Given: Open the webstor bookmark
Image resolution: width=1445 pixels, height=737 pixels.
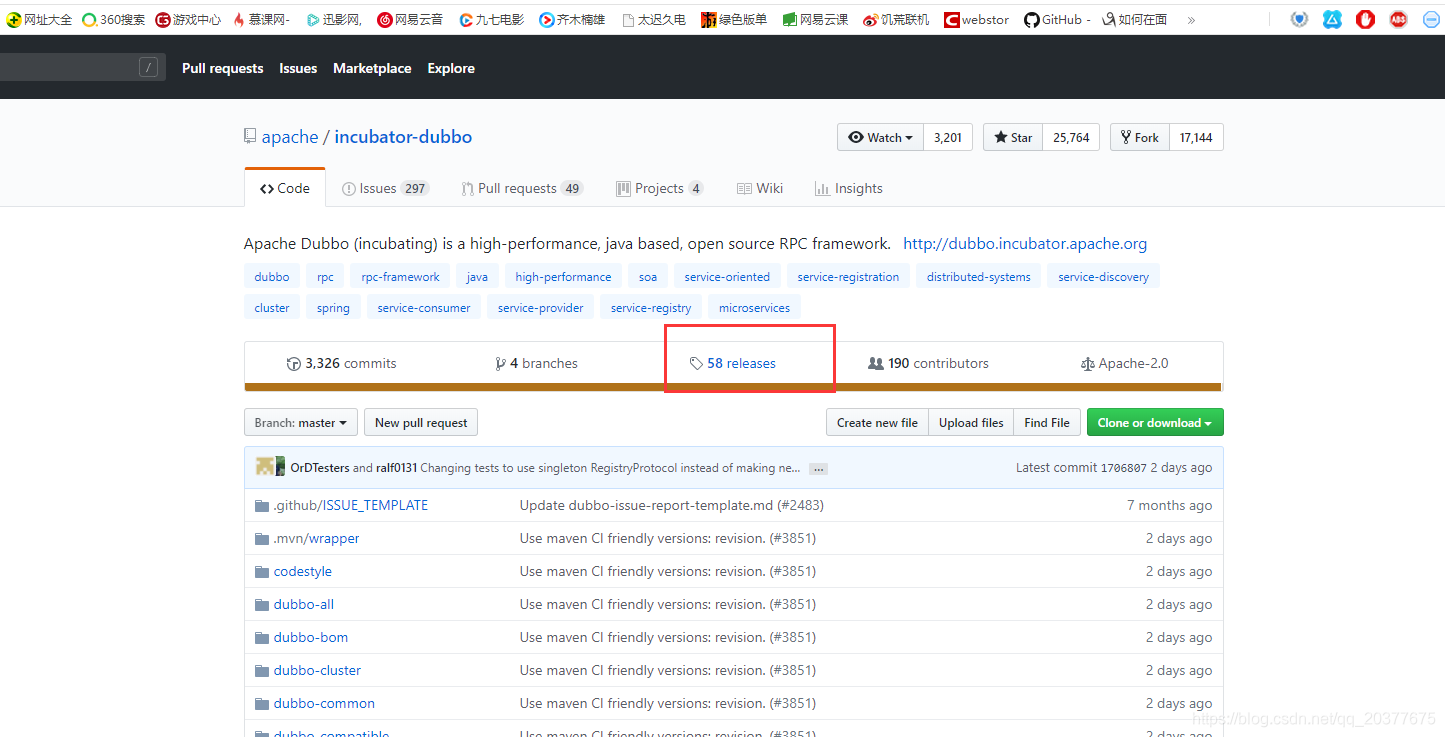Looking at the screenshot, I should pyautogui.click(x=977, y=19).
